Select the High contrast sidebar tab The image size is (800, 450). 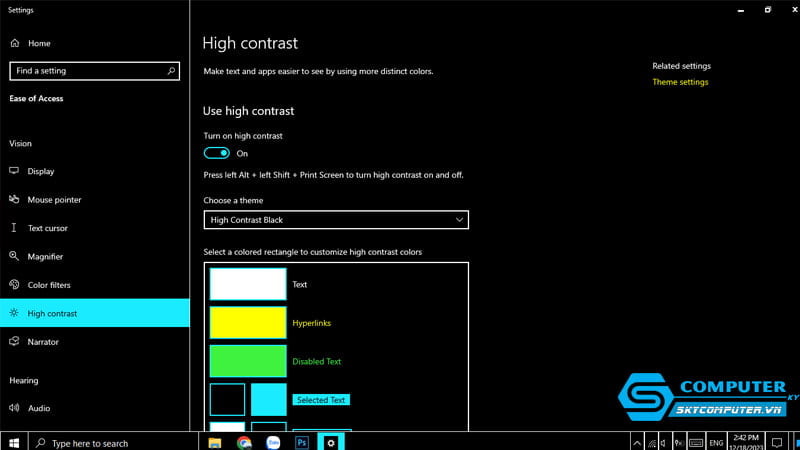point(52,313)
